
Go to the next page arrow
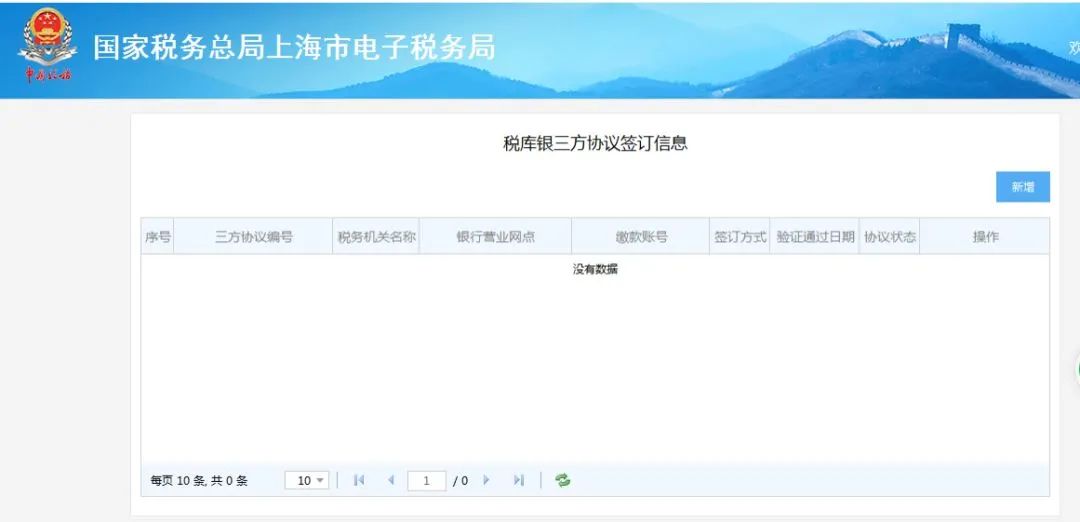tap(487, 480)
